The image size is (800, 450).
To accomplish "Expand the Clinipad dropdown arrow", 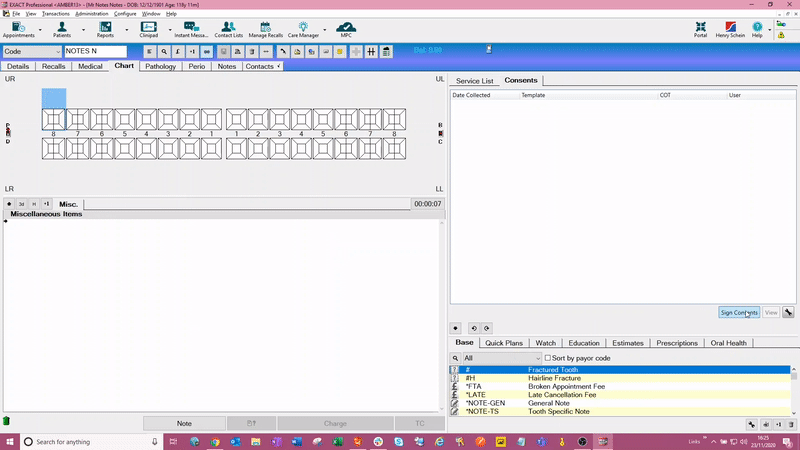I will (x=170, y=30).
